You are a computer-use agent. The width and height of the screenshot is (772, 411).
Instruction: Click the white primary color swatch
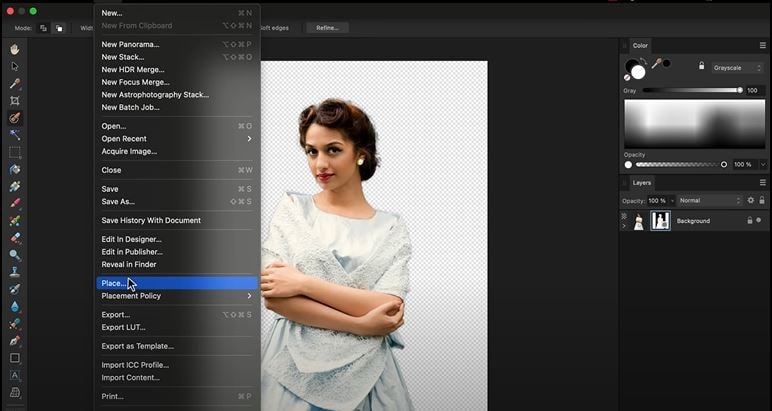(x=638, y=72)
